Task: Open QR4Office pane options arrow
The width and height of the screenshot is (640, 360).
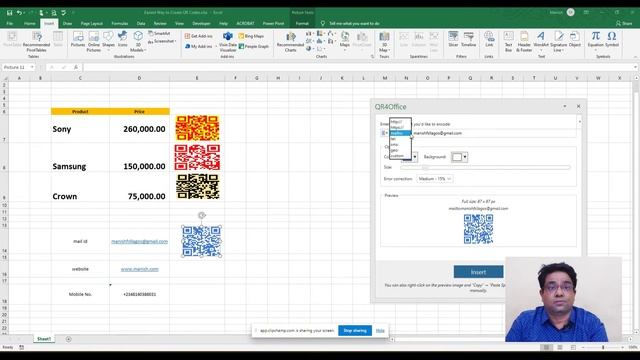Action: pos(564,106)
